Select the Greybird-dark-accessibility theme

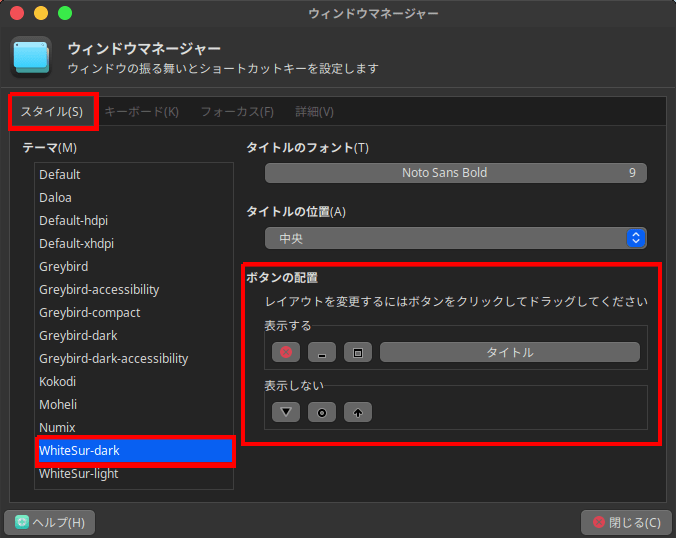(134, 359)
